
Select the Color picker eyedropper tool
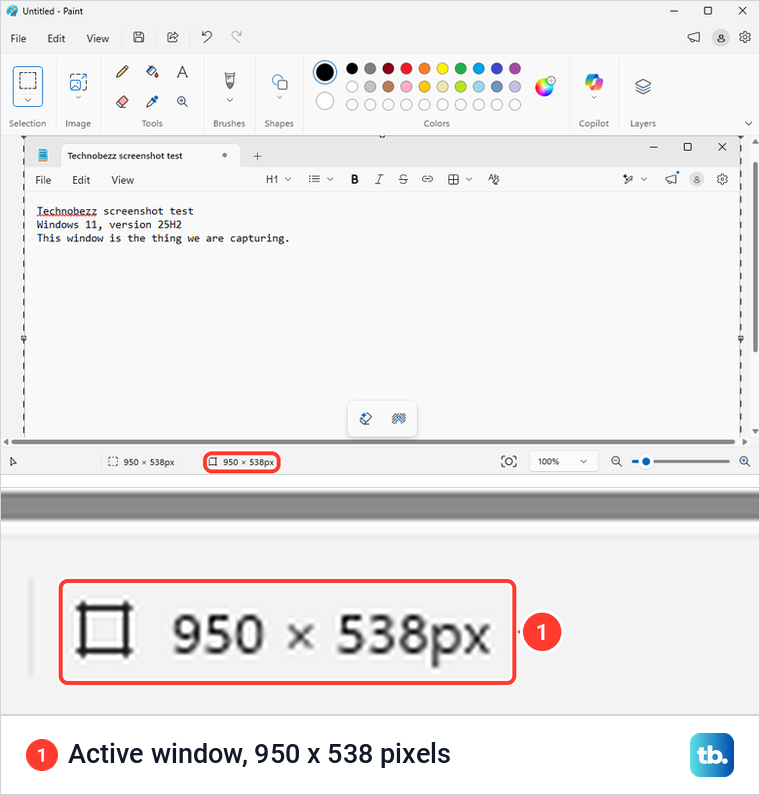(x=152, y=101)
